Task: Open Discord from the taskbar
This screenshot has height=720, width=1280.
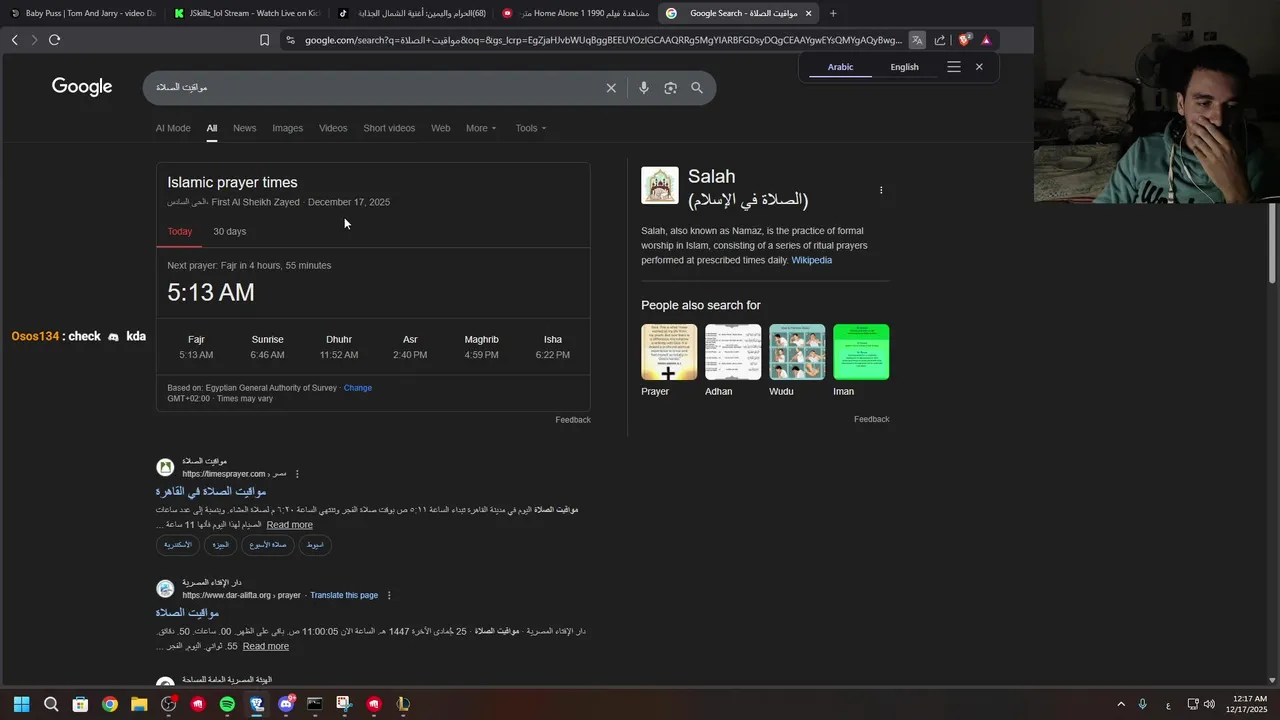Action: tap(286, 704)
